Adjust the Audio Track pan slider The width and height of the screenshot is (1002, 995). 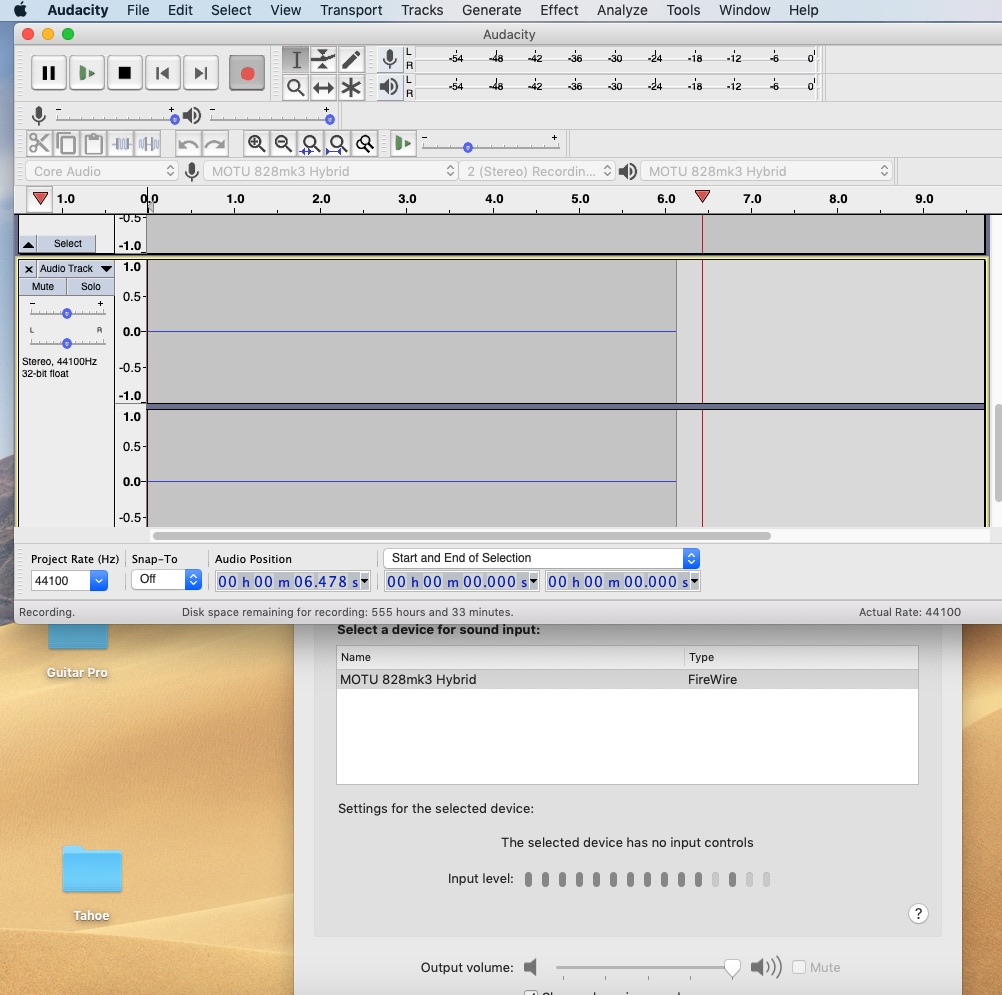point(66,343)
